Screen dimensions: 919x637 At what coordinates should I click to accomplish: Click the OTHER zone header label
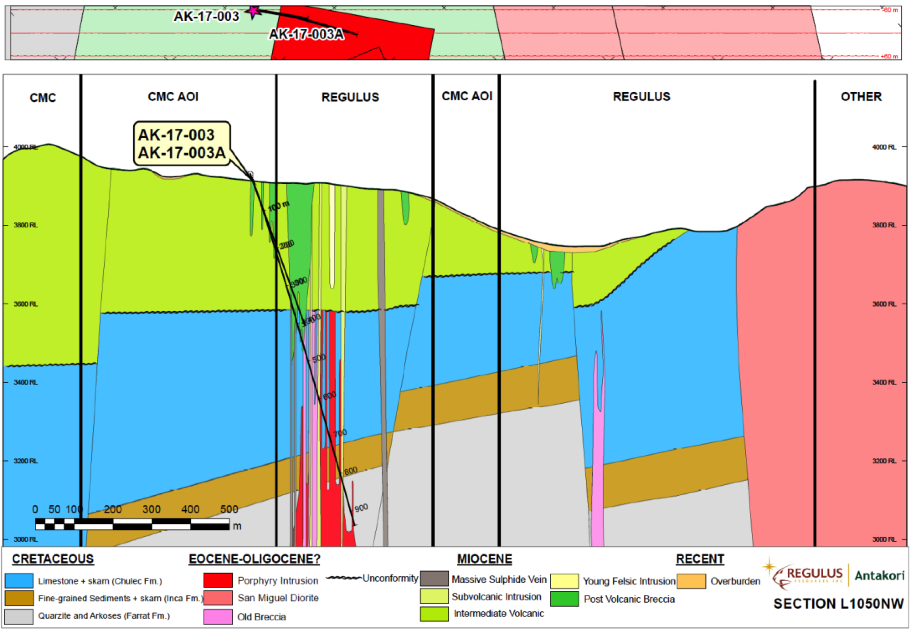(860, 97)
